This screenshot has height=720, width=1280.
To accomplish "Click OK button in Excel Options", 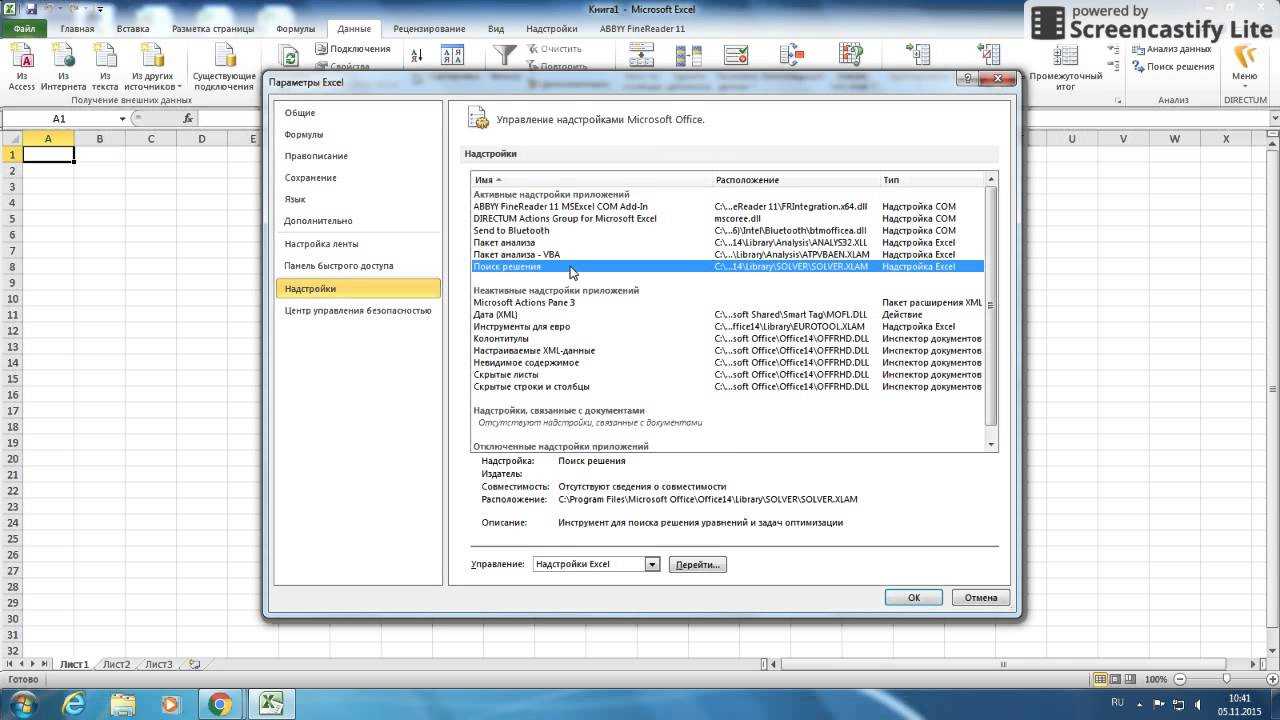I will pyautogui.click(x=913, y=597).
